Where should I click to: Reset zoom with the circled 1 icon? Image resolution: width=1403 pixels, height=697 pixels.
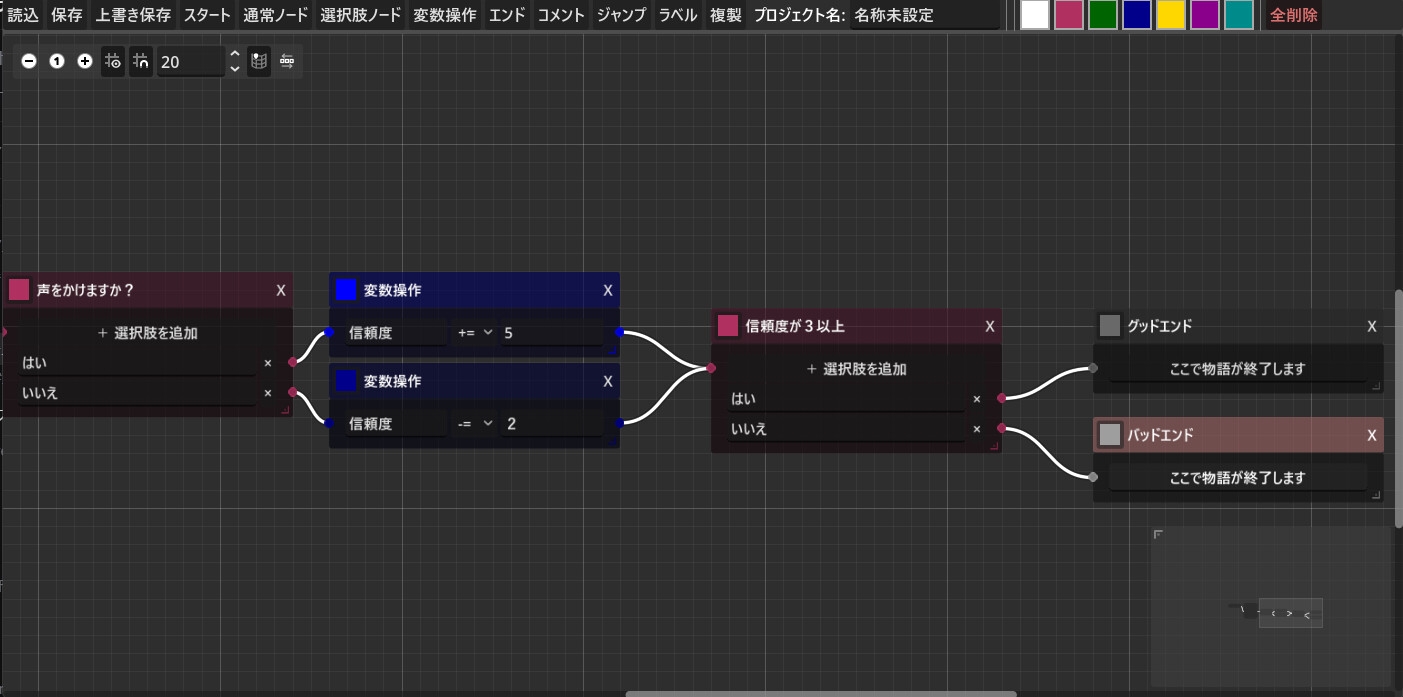tap(57, 61)
